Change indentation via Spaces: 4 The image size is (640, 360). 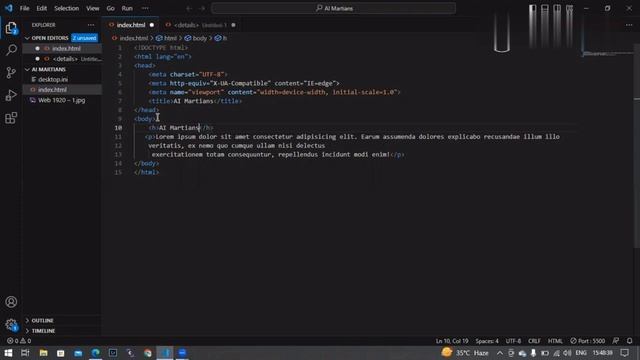click(487, 341)
